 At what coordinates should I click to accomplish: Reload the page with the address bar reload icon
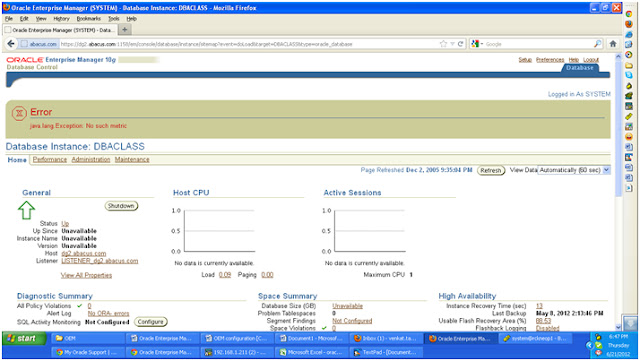click(x=460, y=44)
